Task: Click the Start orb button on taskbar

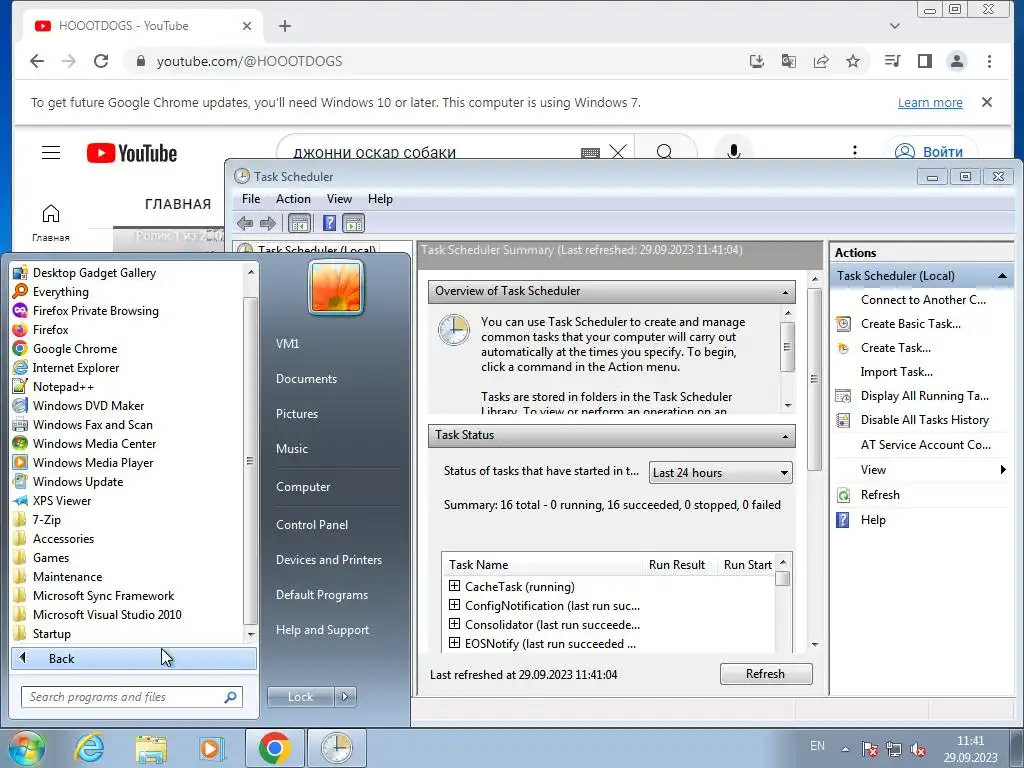Action: [x=25, y=748]
